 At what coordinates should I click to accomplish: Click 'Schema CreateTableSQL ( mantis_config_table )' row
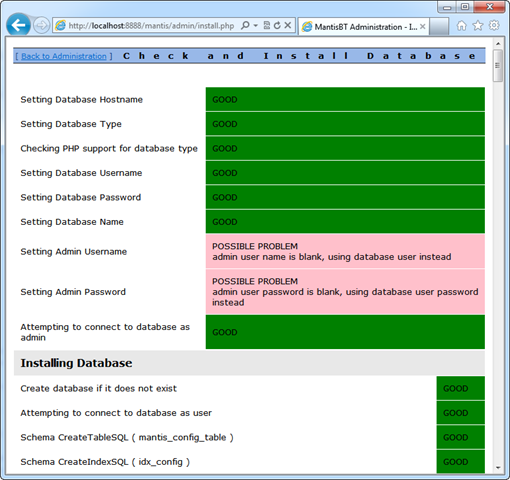[x=127, y=437]
